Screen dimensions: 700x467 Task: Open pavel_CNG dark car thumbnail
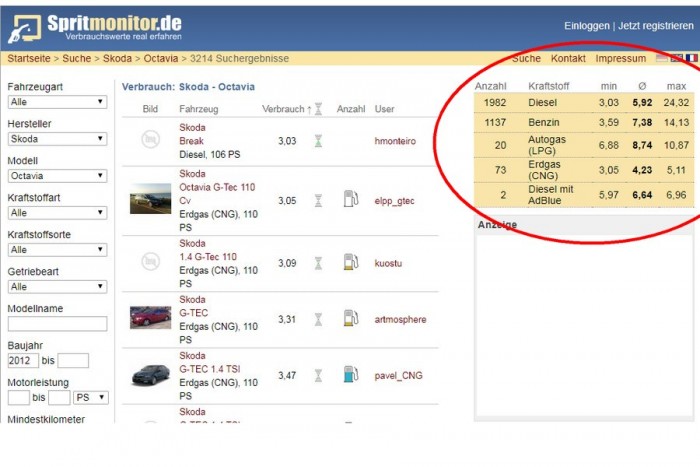(150, 375)
